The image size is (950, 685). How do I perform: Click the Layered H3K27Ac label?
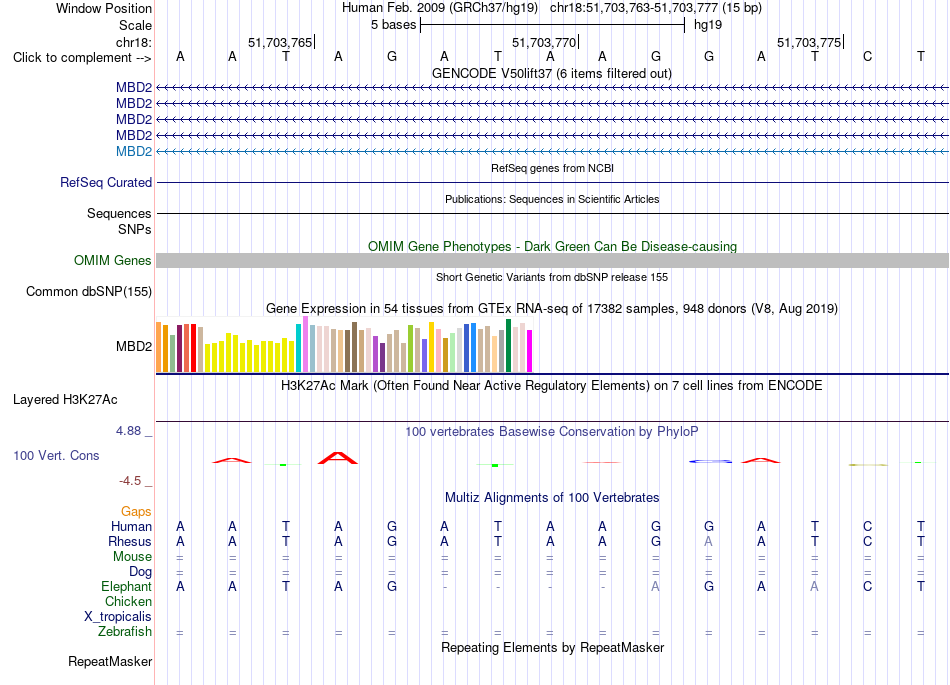pos(65,400)
